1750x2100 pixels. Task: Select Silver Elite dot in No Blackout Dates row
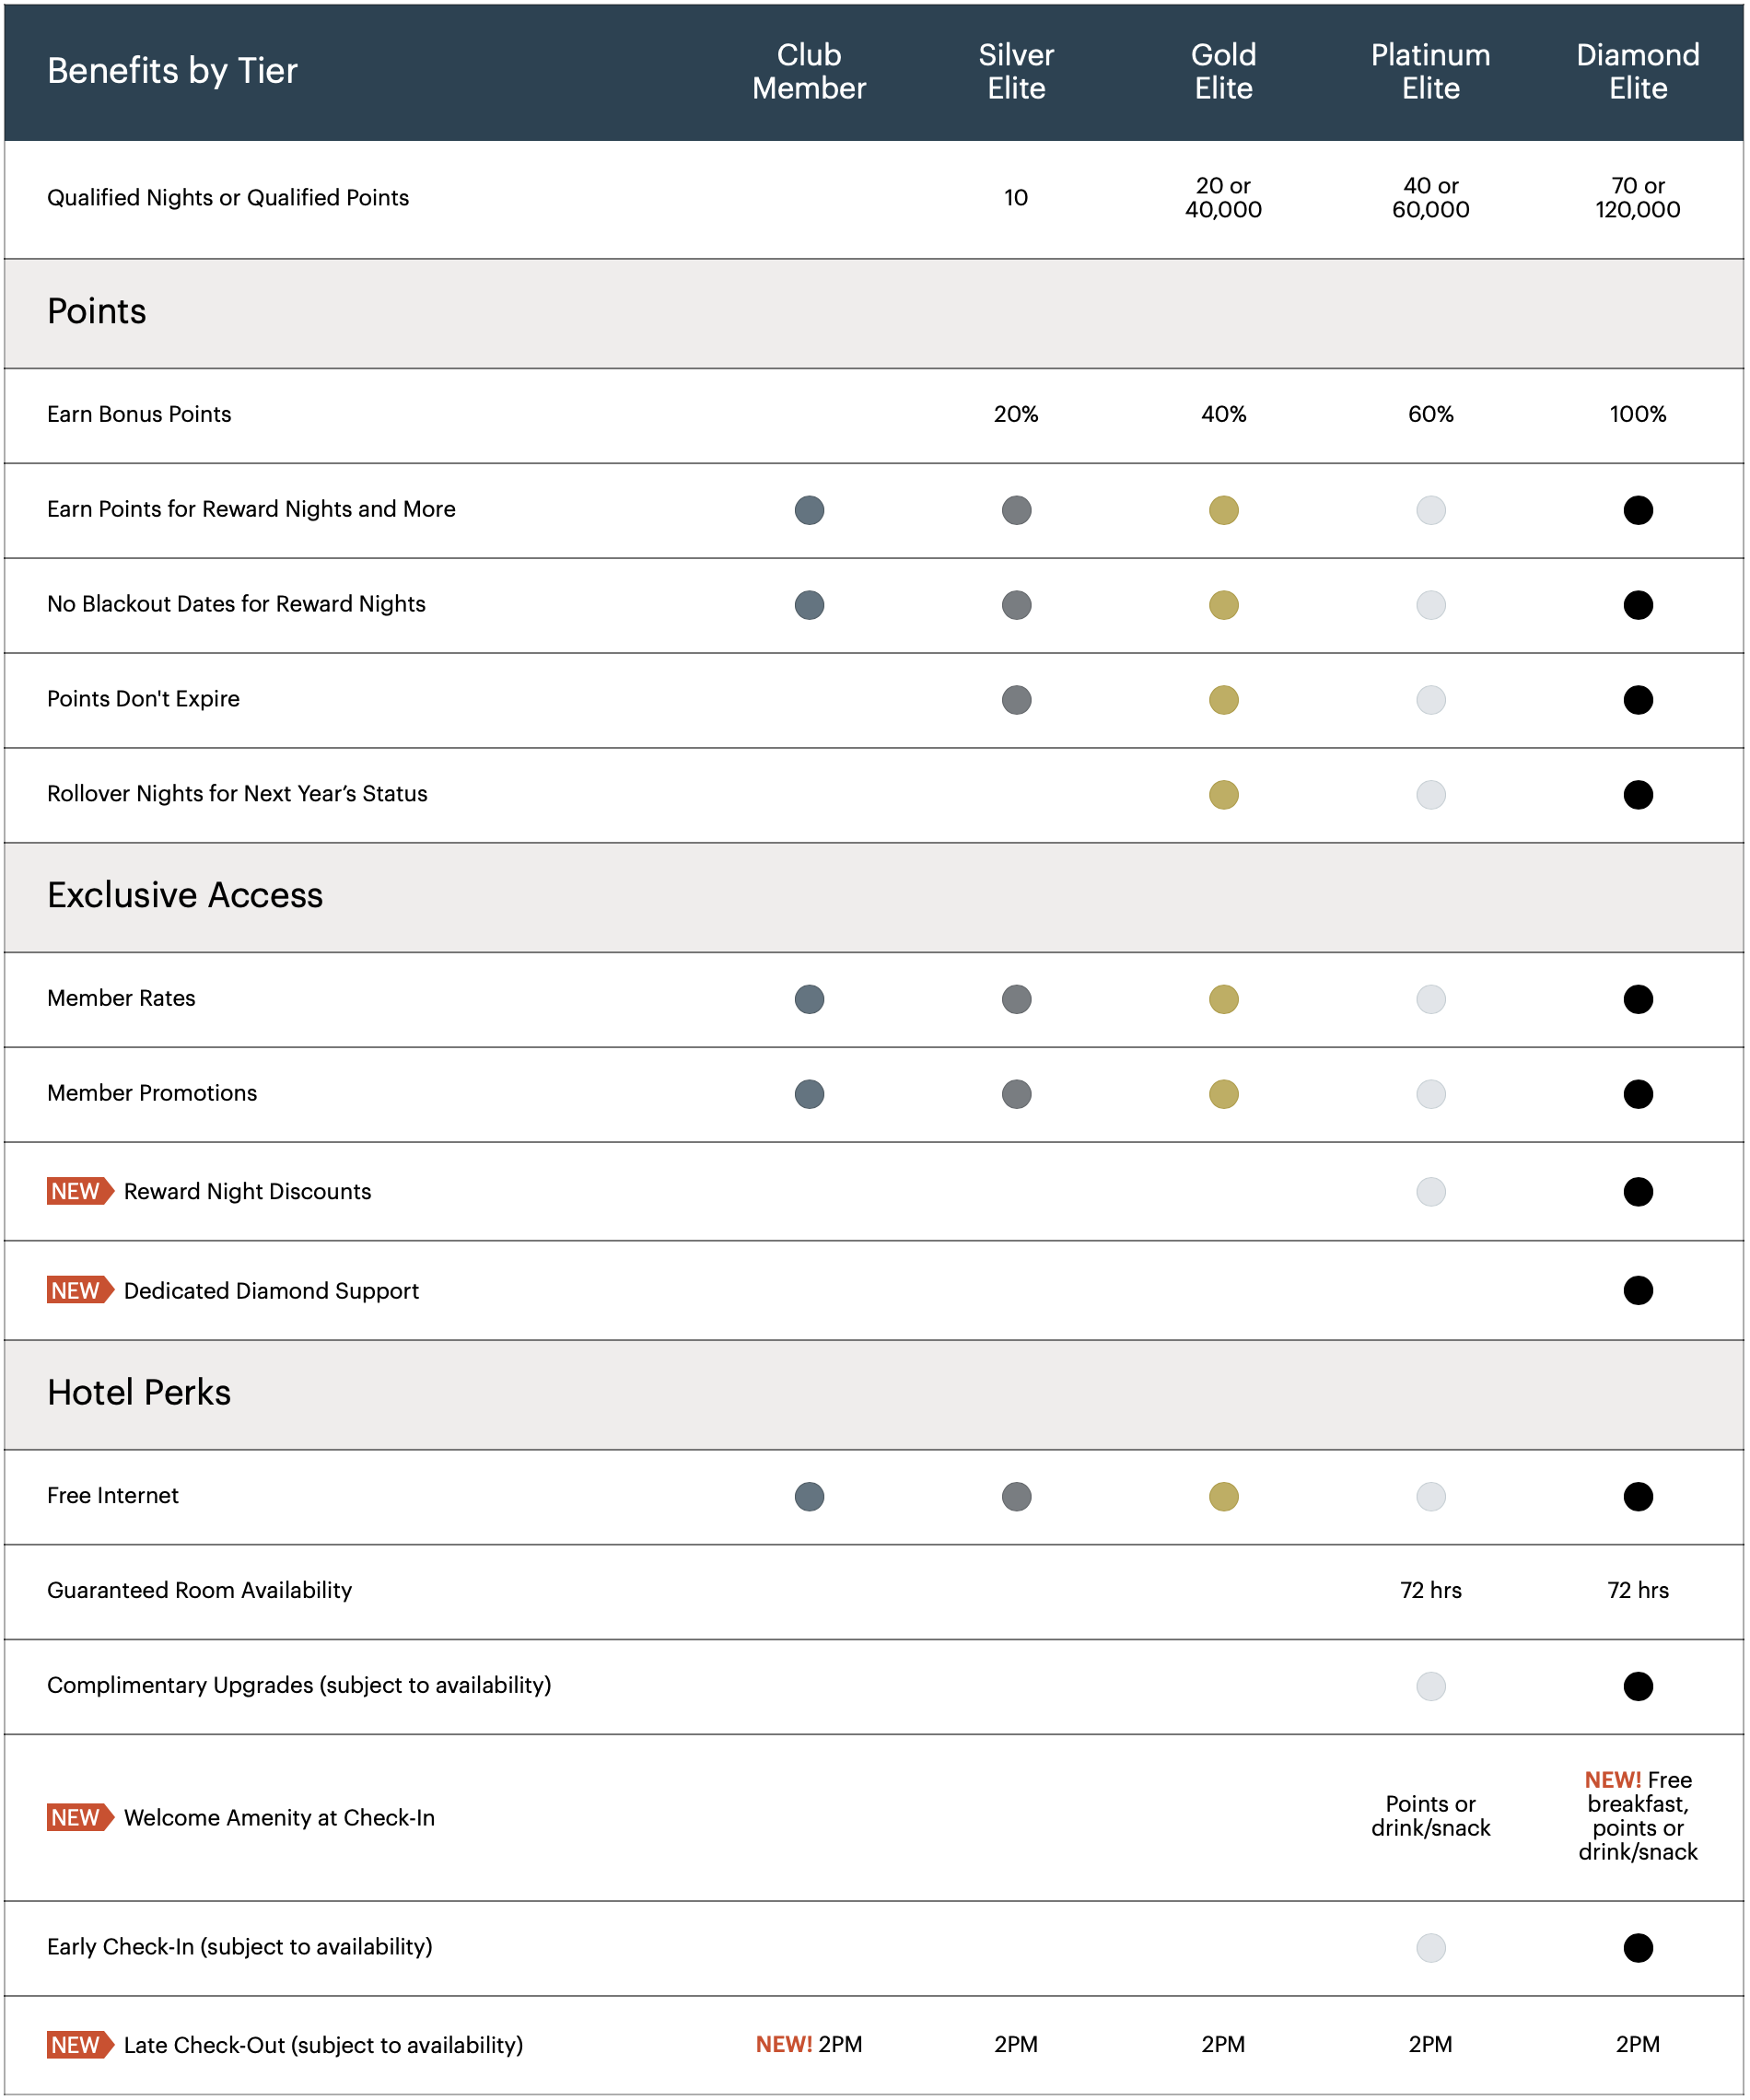tap(1016, 605)
